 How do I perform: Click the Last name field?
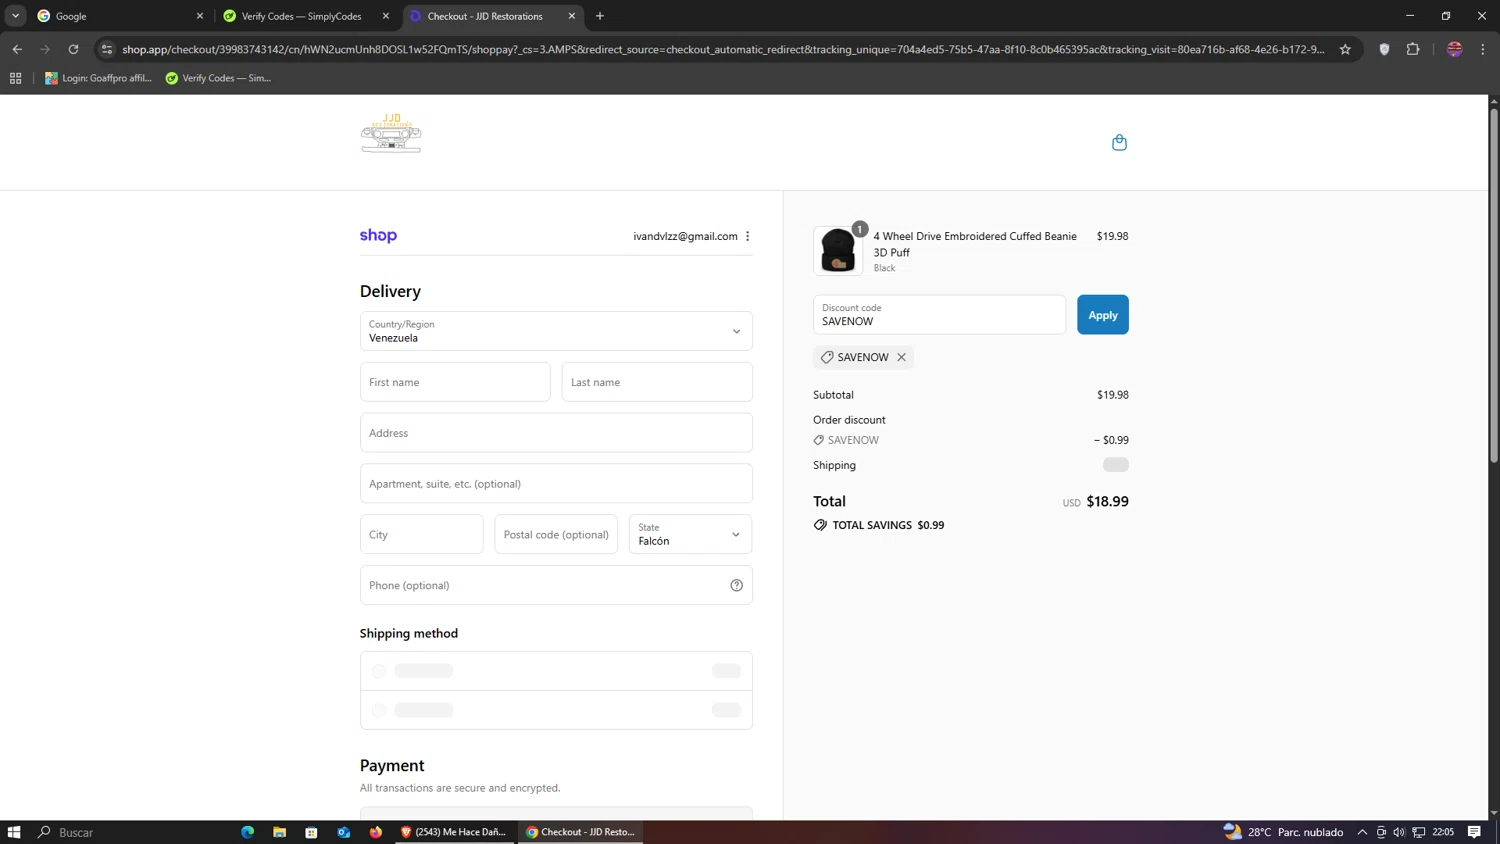pyautogui.click(x=657, y=382)
